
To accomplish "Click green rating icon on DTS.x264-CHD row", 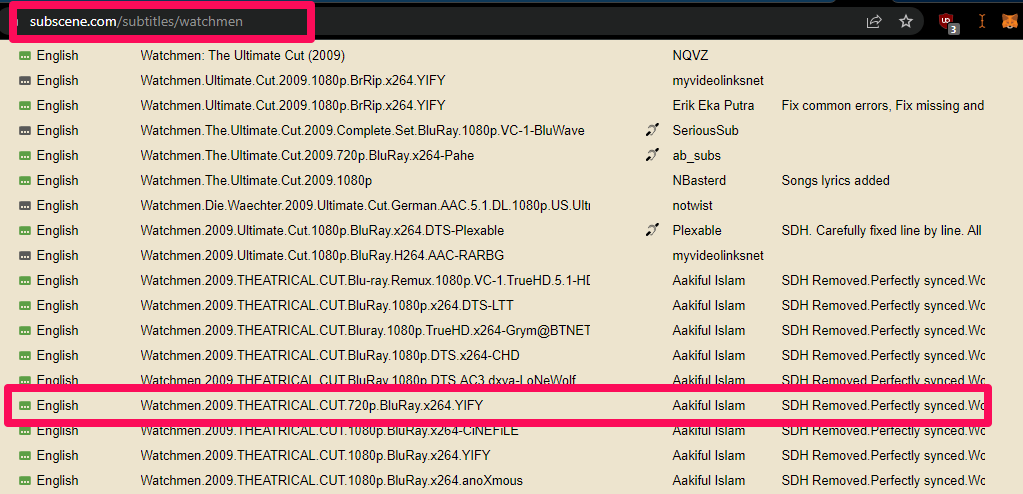I will tap(25, 356).
